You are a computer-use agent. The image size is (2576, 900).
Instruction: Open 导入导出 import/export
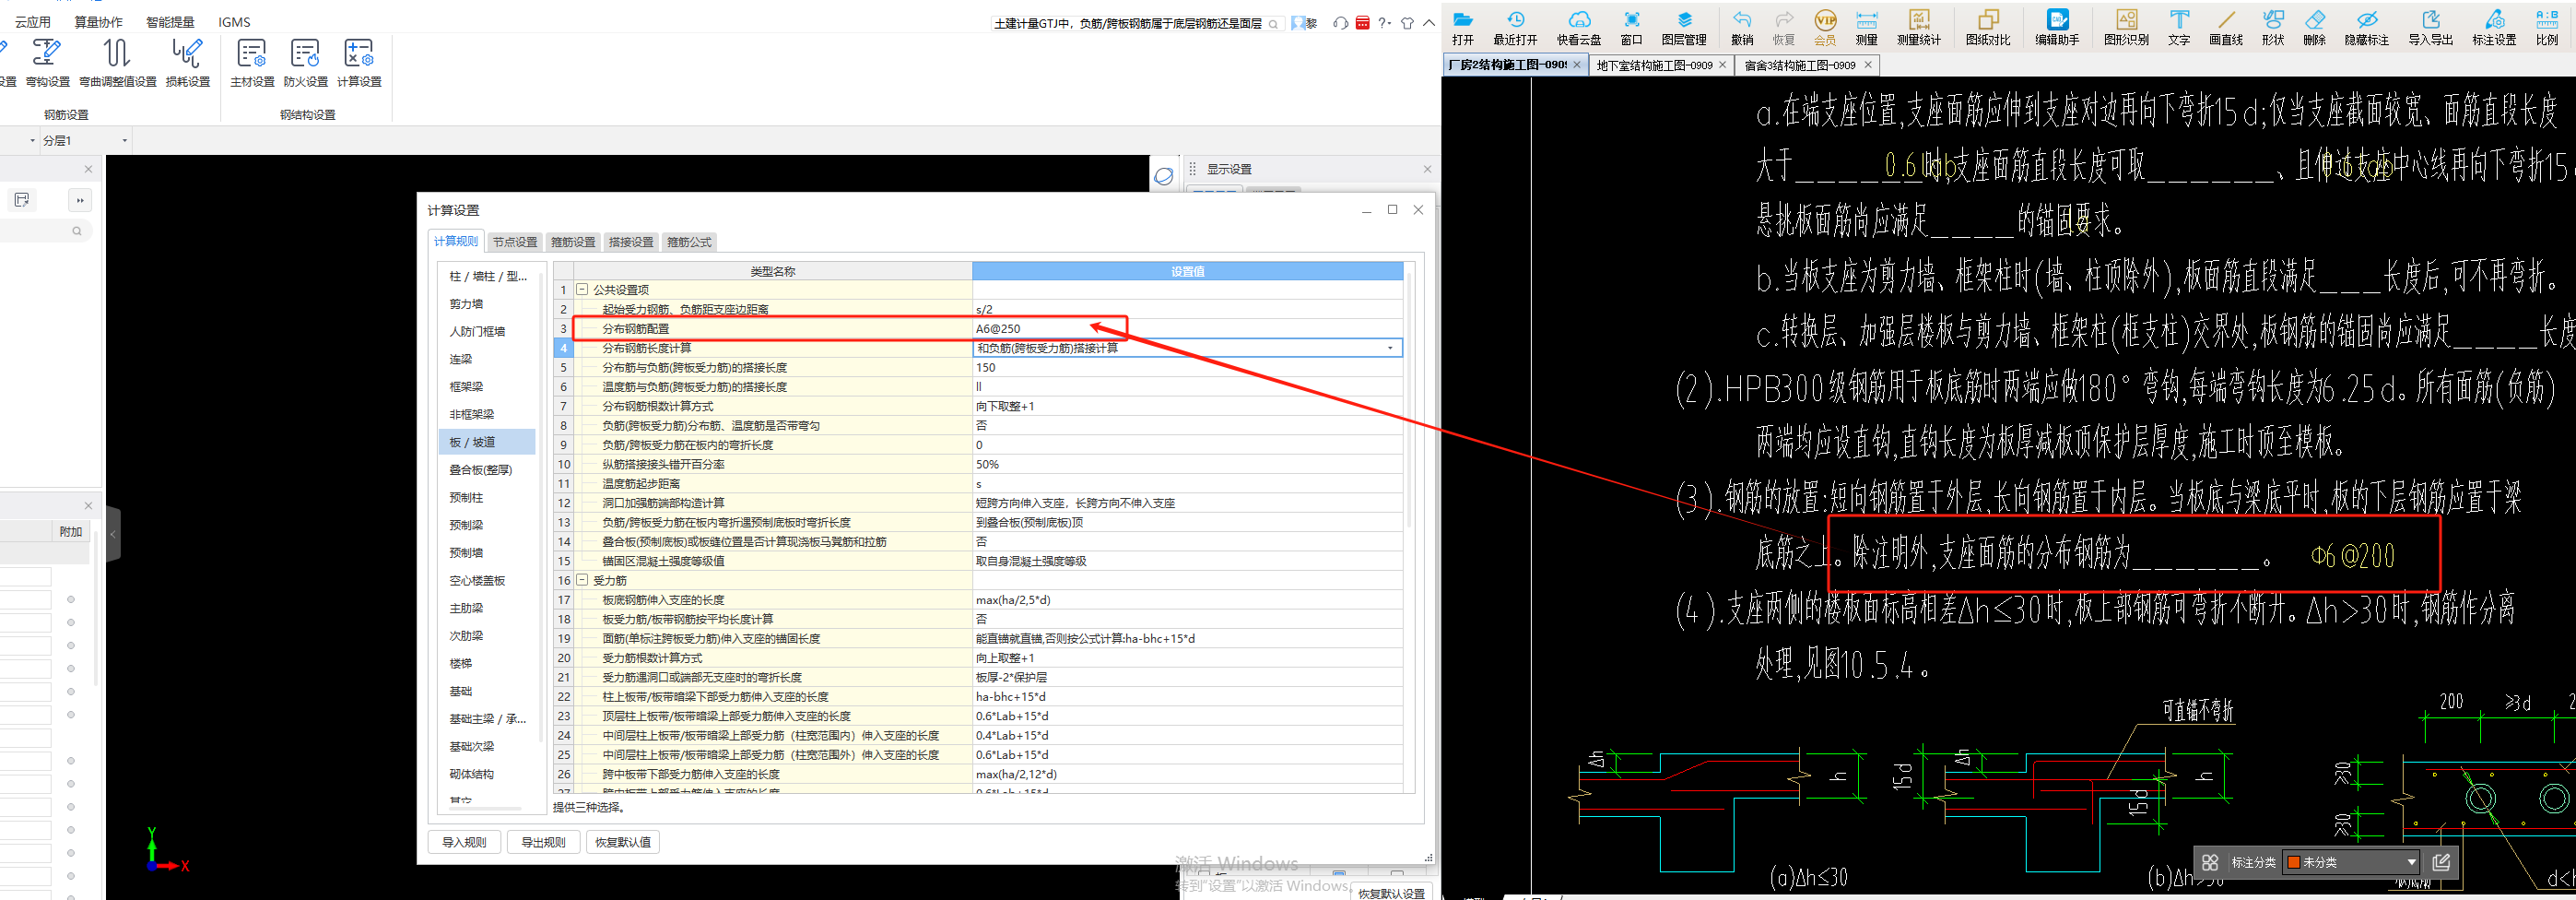point(2431,27)
